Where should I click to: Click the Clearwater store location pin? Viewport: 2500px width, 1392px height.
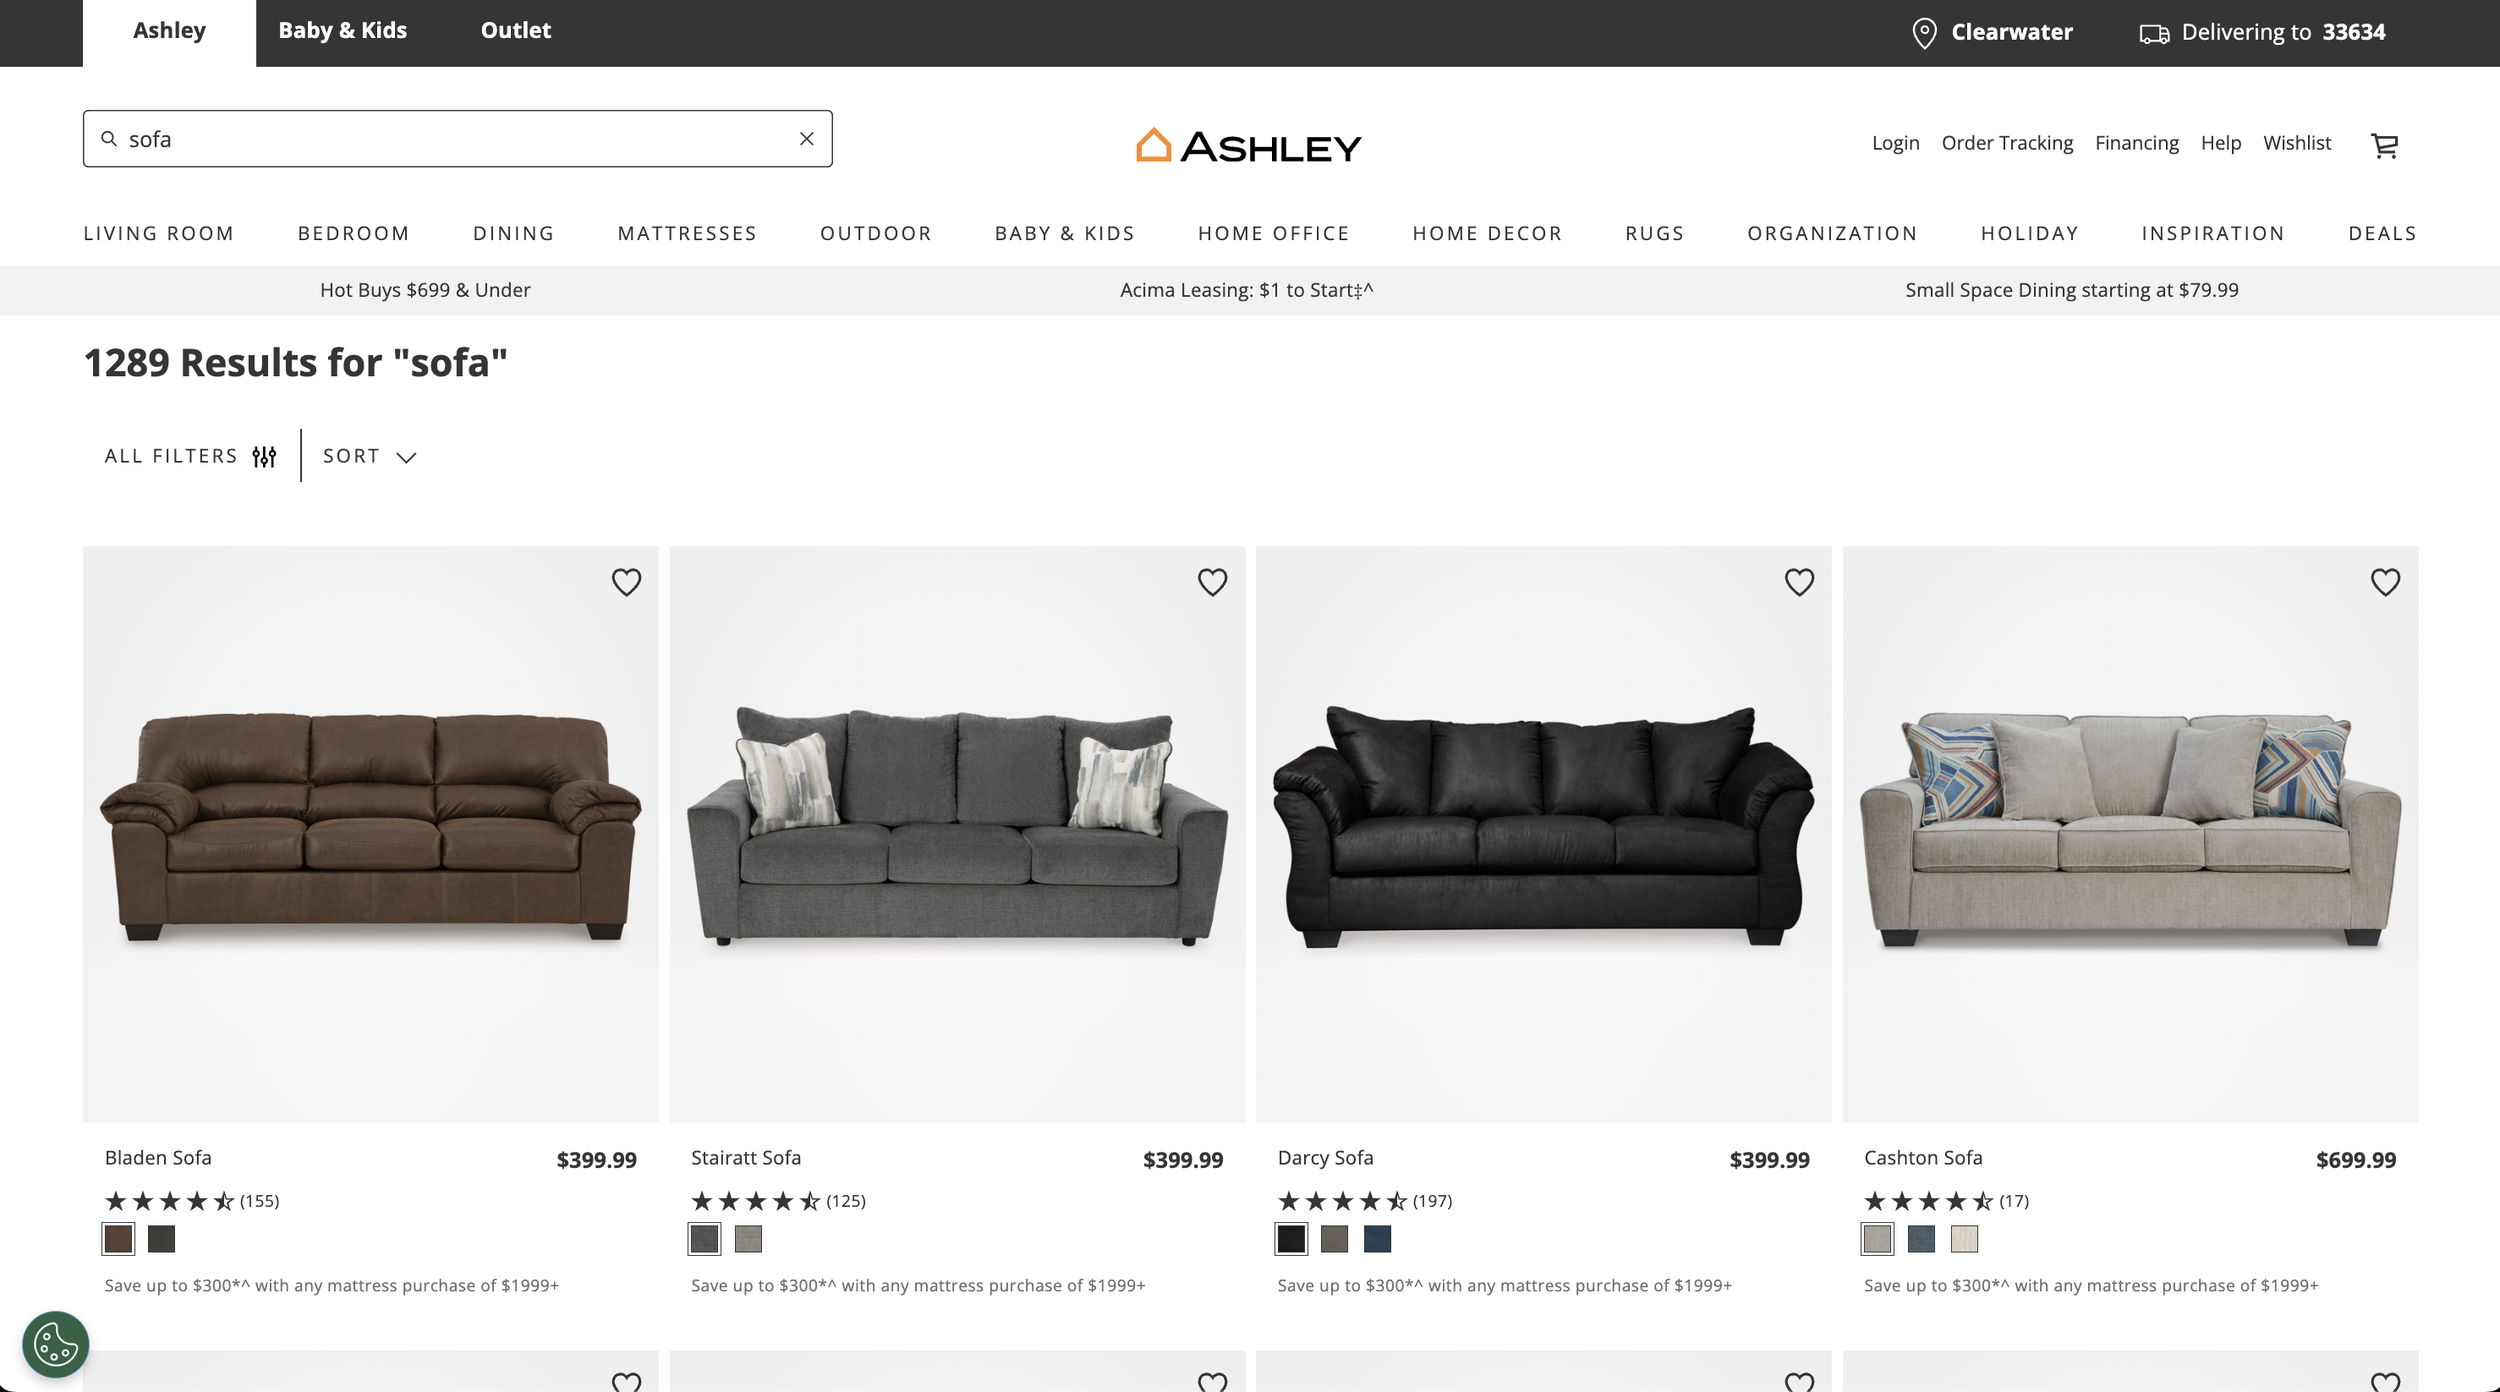tap(1924, 32)
